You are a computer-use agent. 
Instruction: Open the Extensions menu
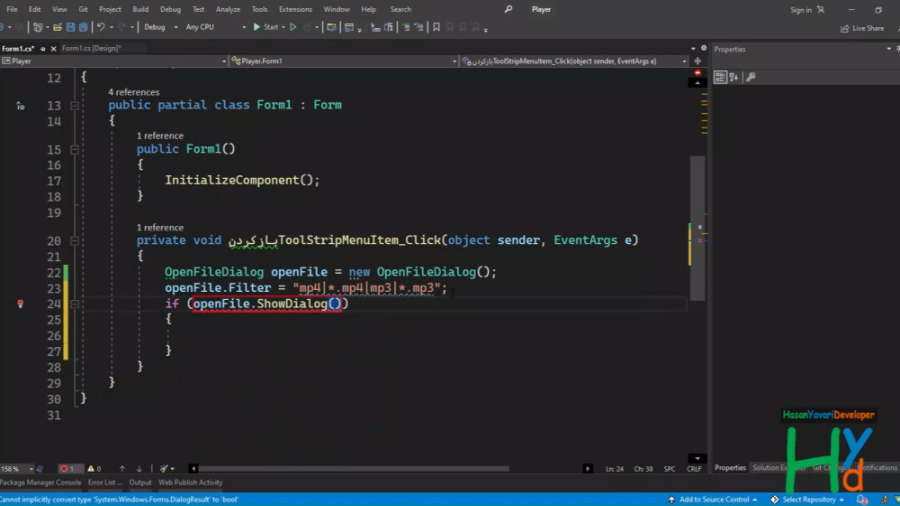coord(295,9)
